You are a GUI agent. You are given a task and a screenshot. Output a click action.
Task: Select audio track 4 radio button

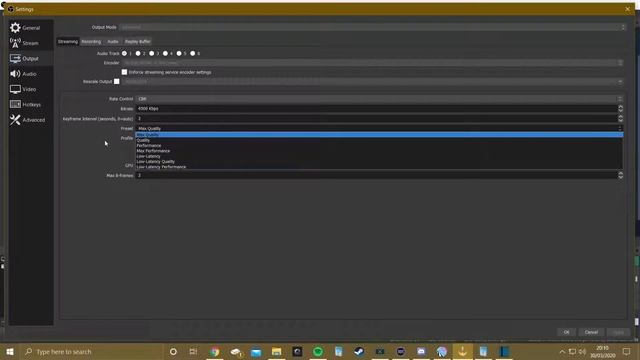[165, 53]
